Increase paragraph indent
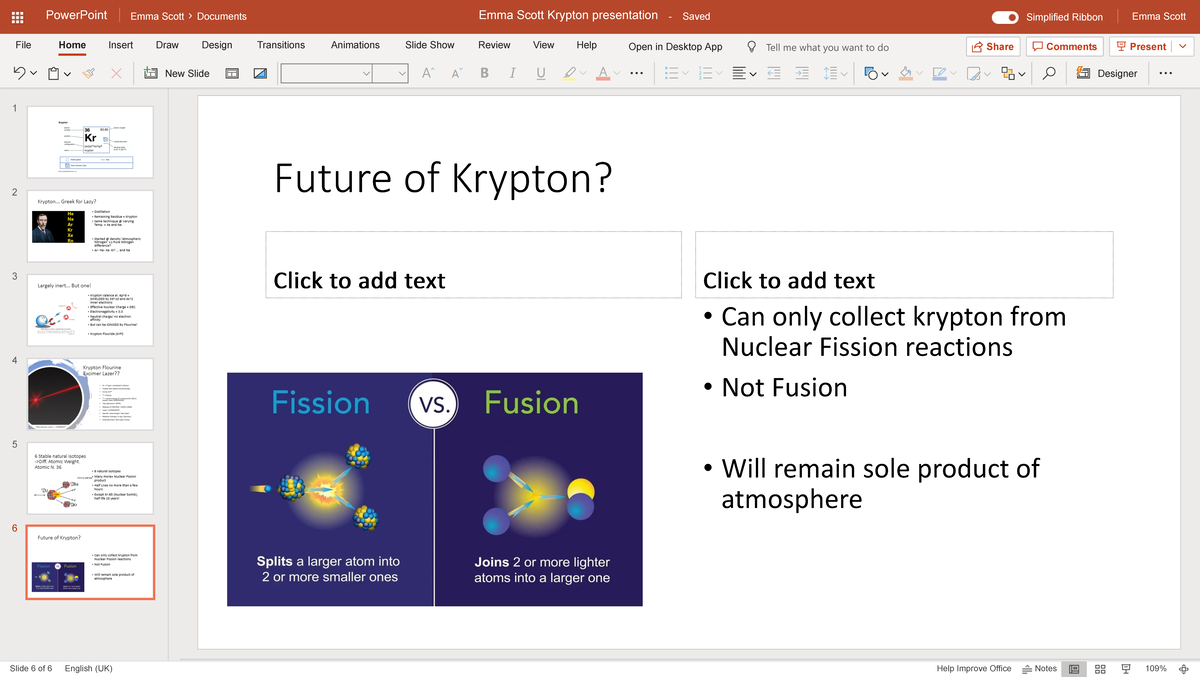Screen dimensions: 1200x677 (x=802, y=73)
